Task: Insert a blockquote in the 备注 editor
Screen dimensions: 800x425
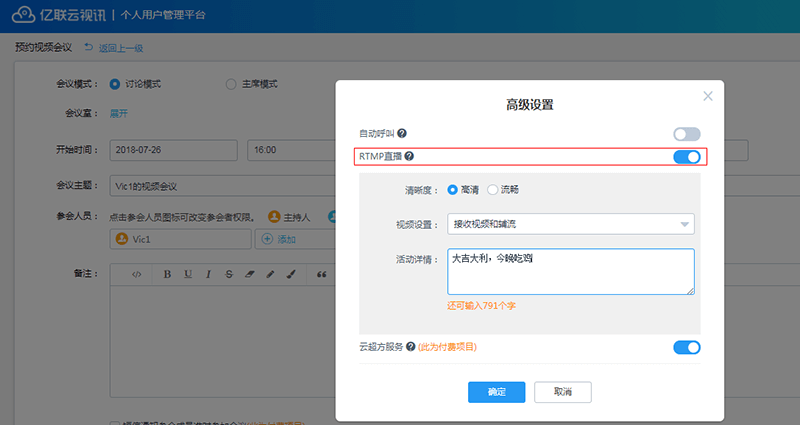Action: (x=321, y=274)
